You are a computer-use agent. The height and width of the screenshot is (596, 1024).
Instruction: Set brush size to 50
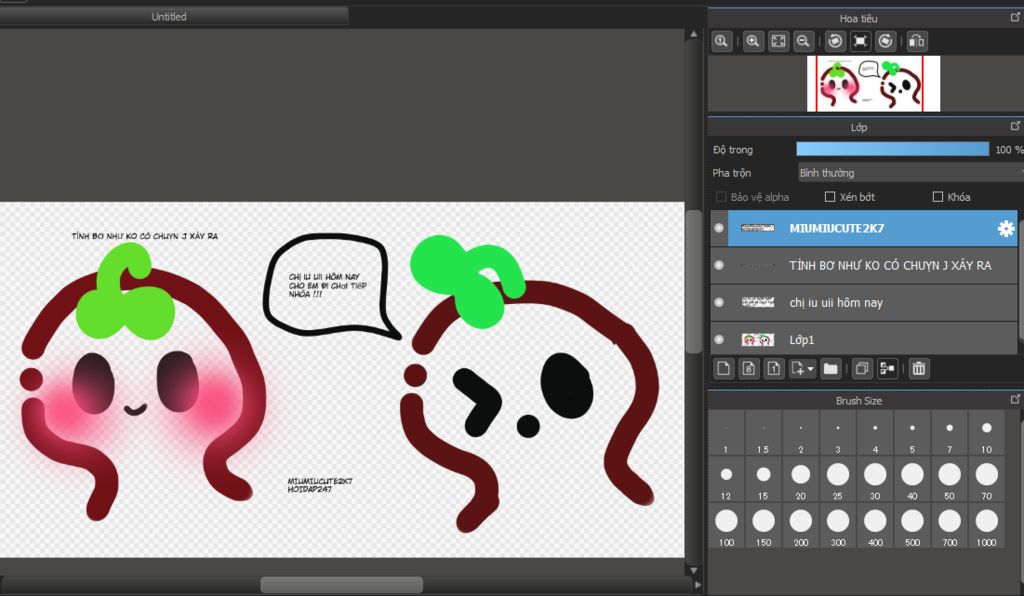click(x=950, y=479)
